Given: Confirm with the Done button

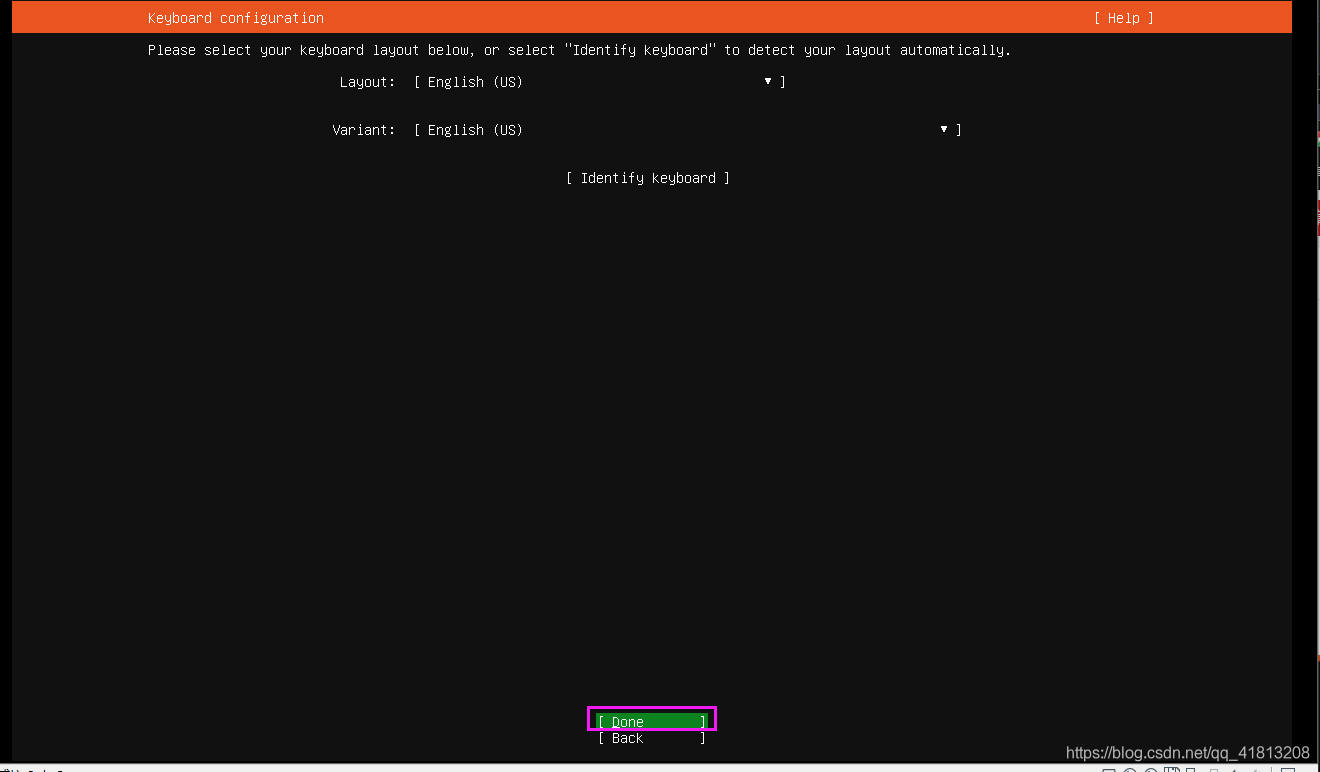Looking at the screenshot, I should (652, 721).
